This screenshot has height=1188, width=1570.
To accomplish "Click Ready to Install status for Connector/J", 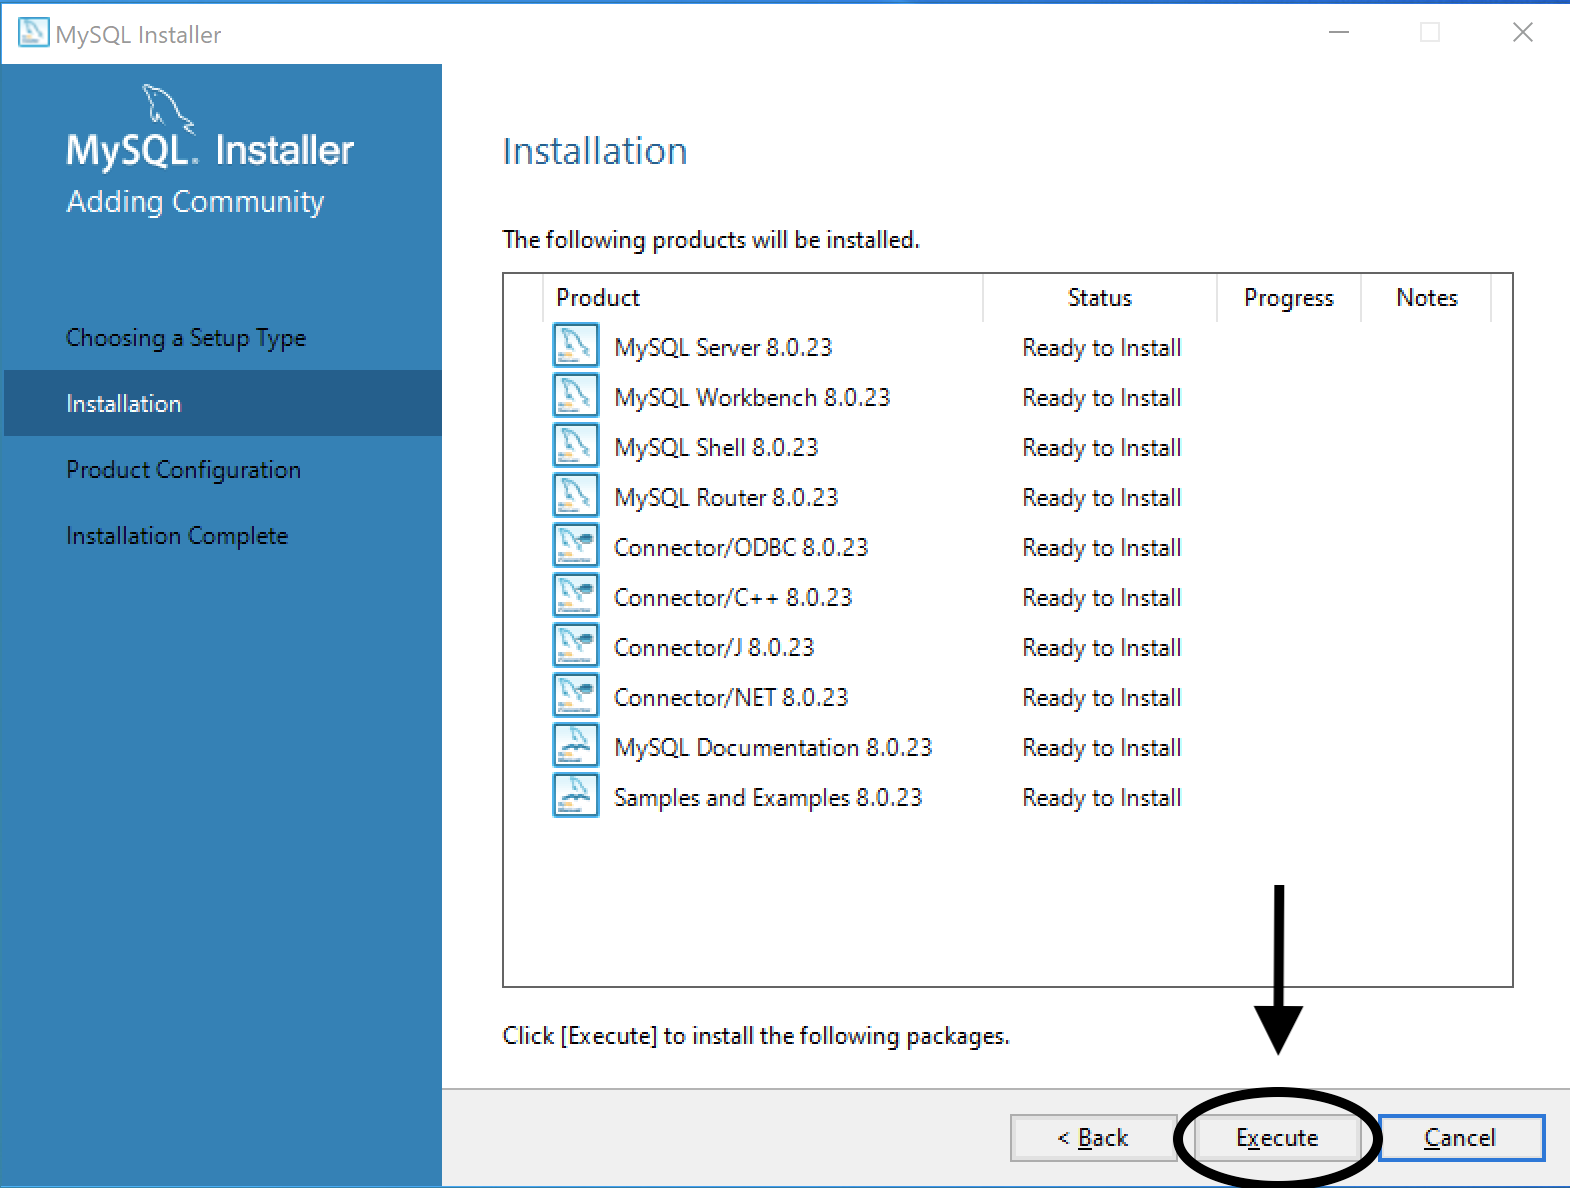I will coord(1102,647).
